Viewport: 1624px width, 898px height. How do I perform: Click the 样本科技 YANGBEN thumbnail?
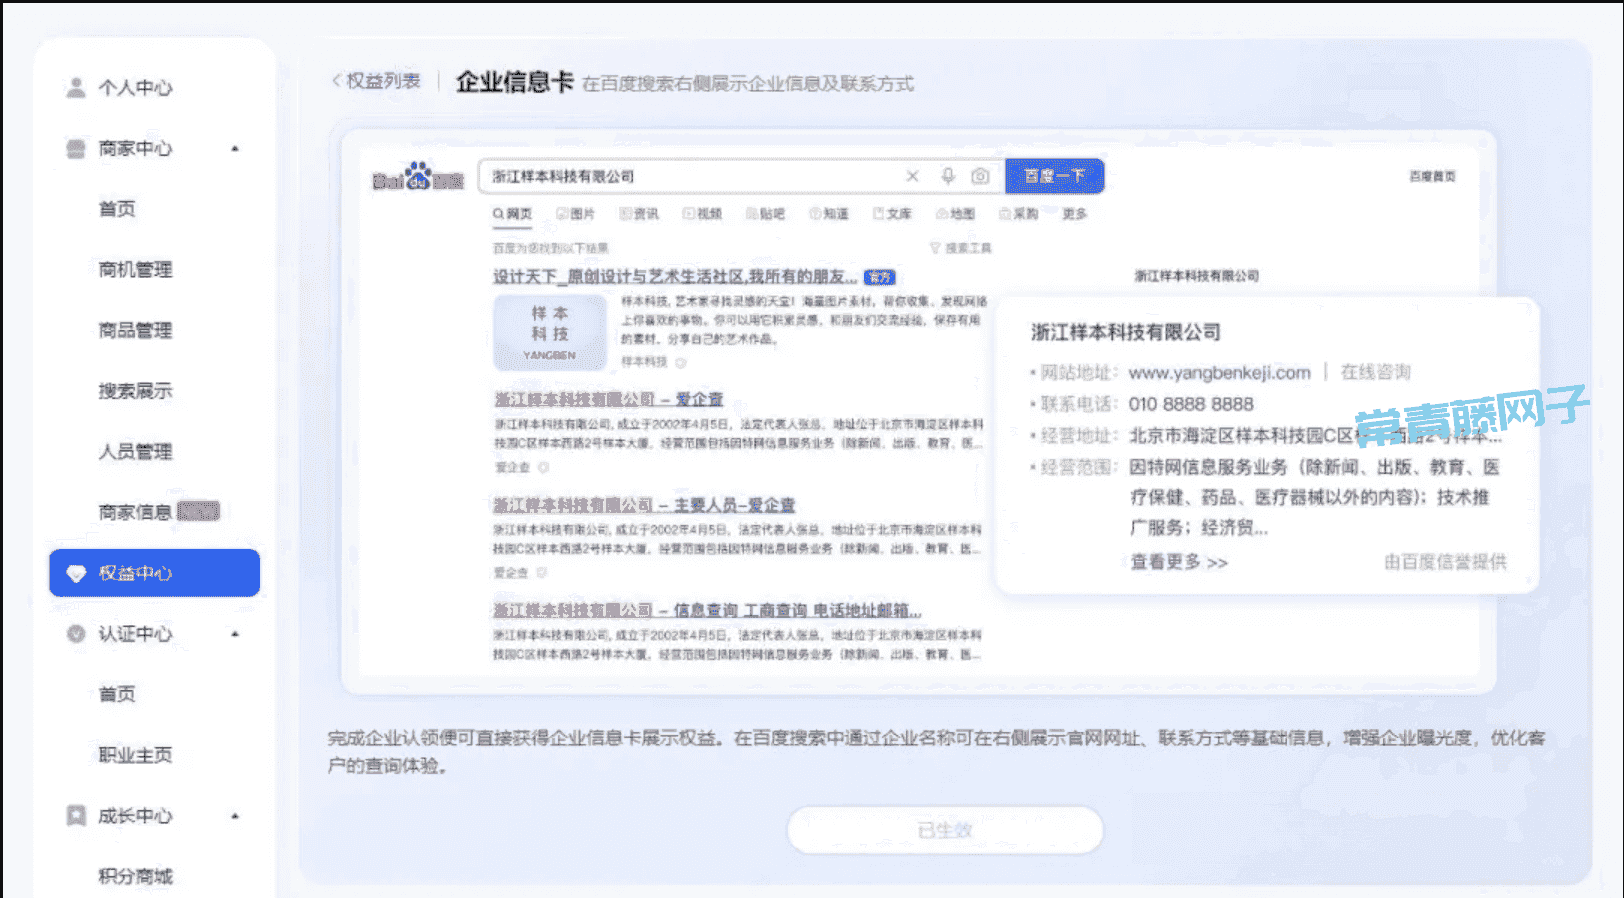tap(550, 332)
